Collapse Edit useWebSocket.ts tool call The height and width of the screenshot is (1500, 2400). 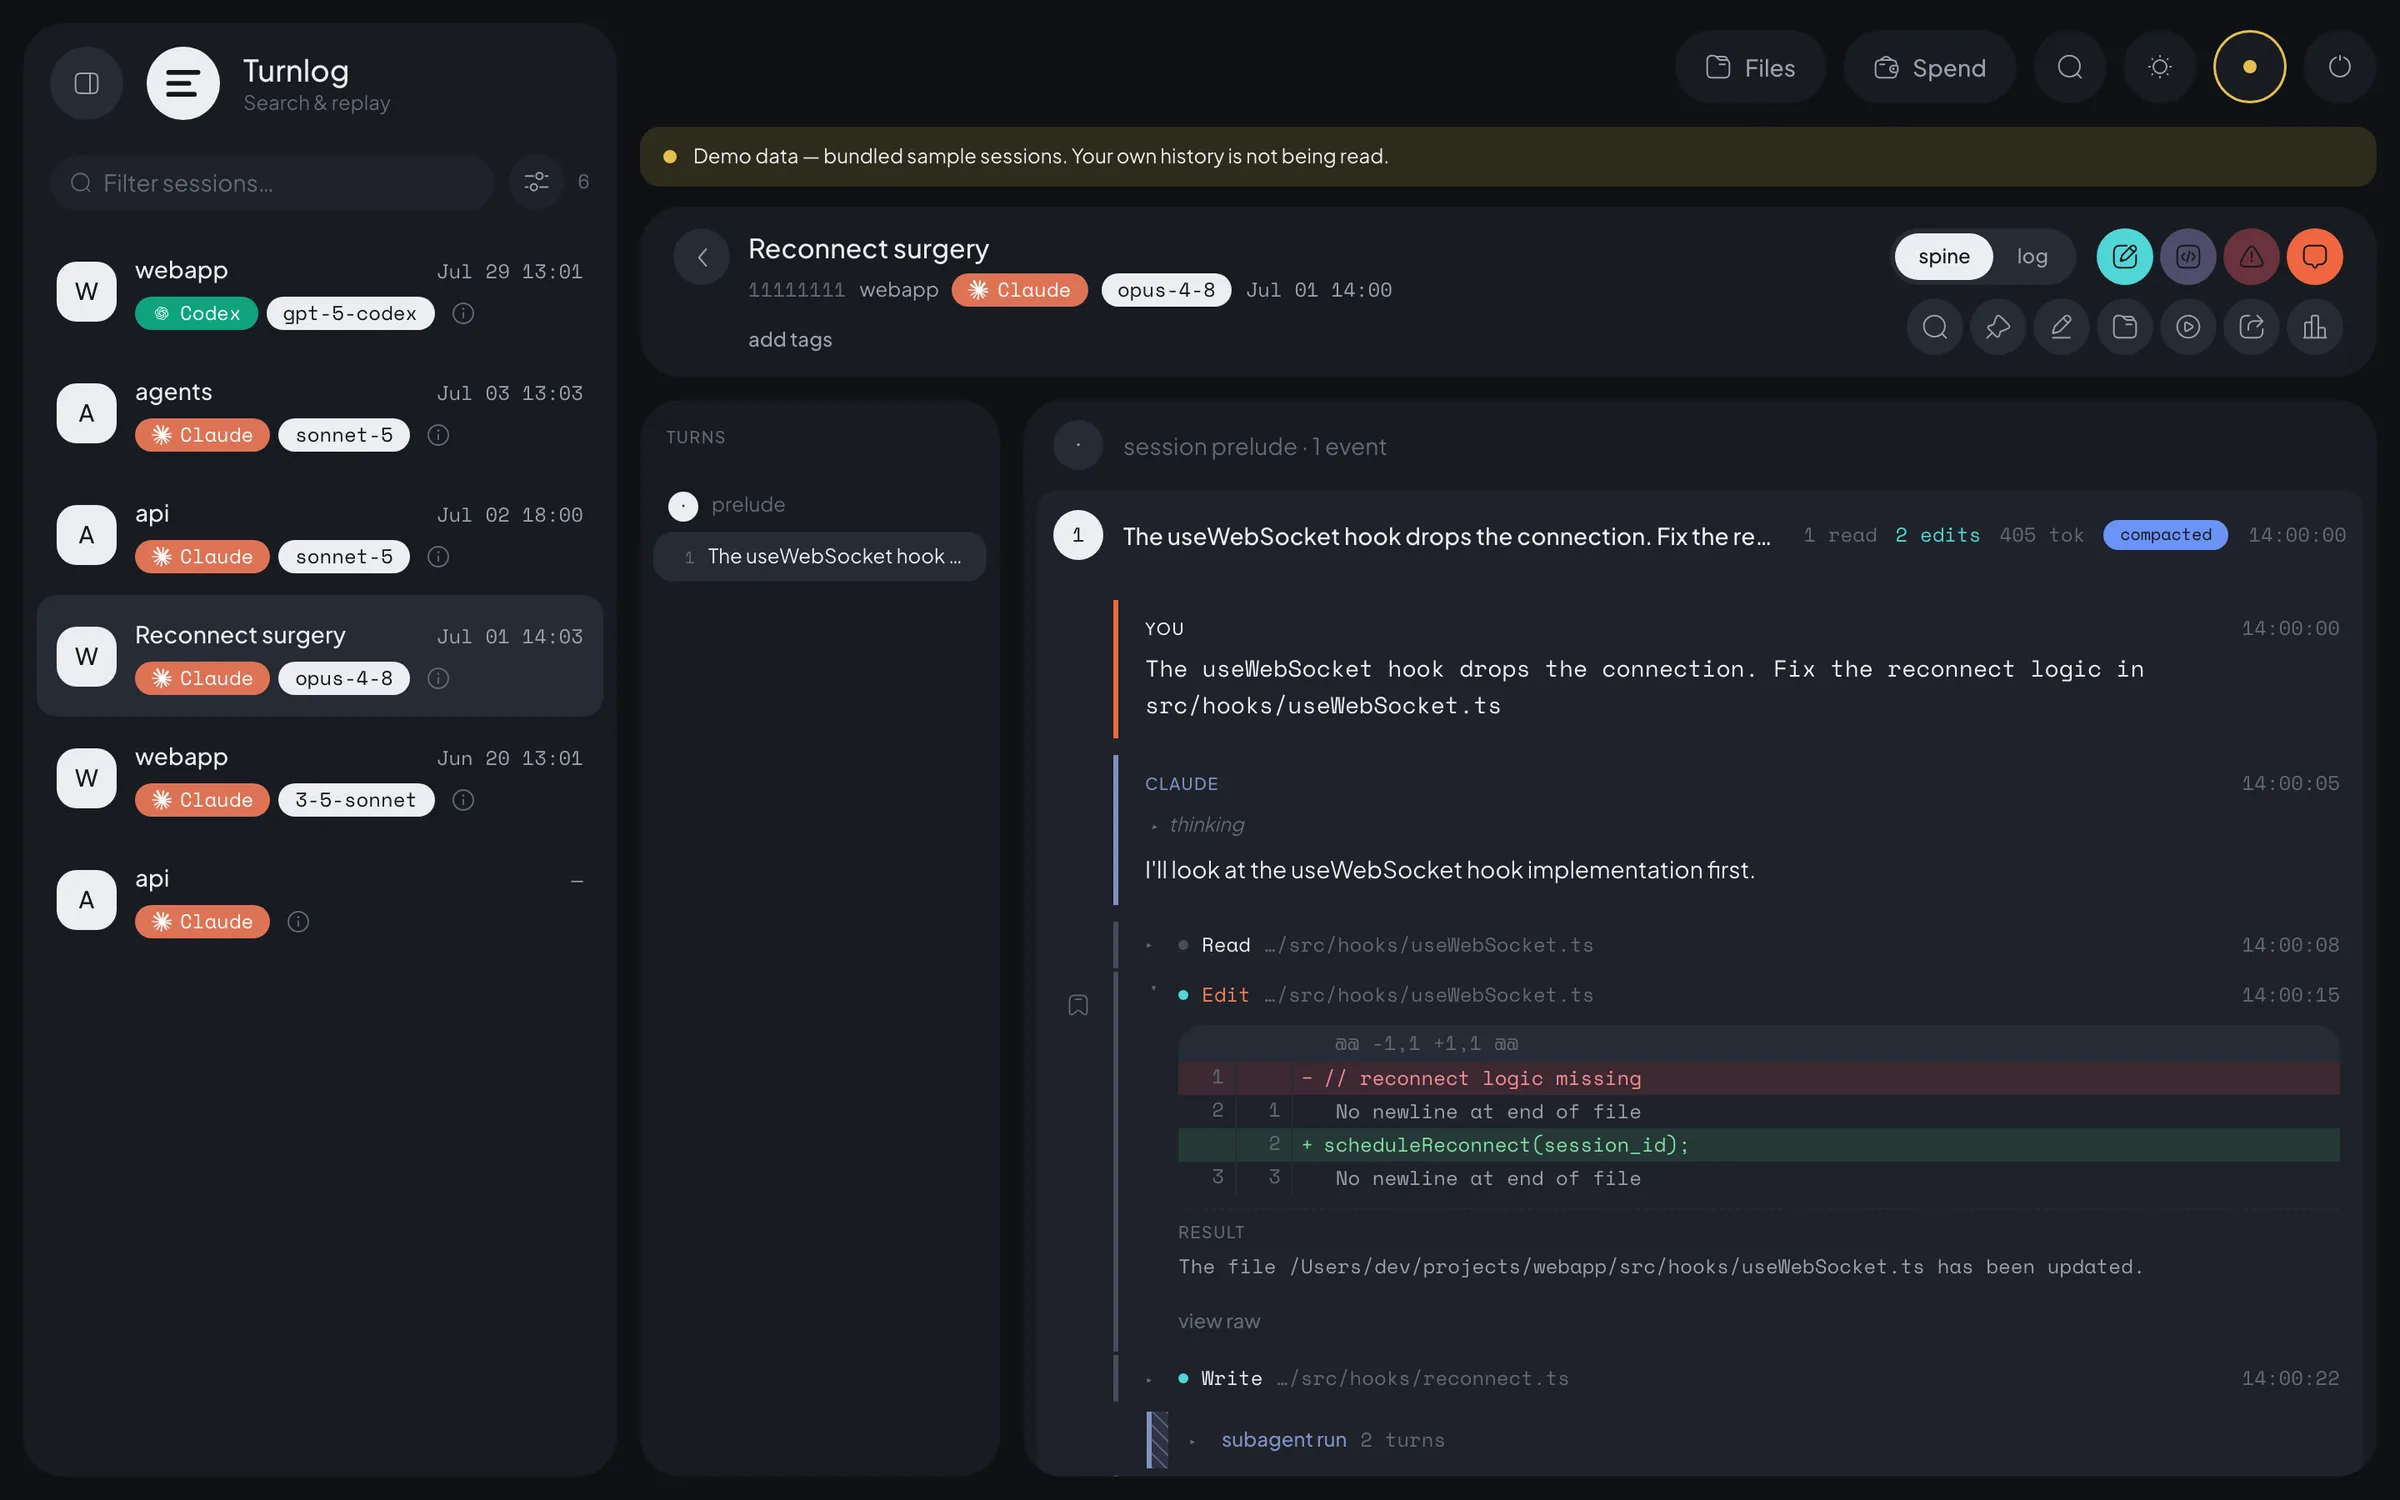1742,995
